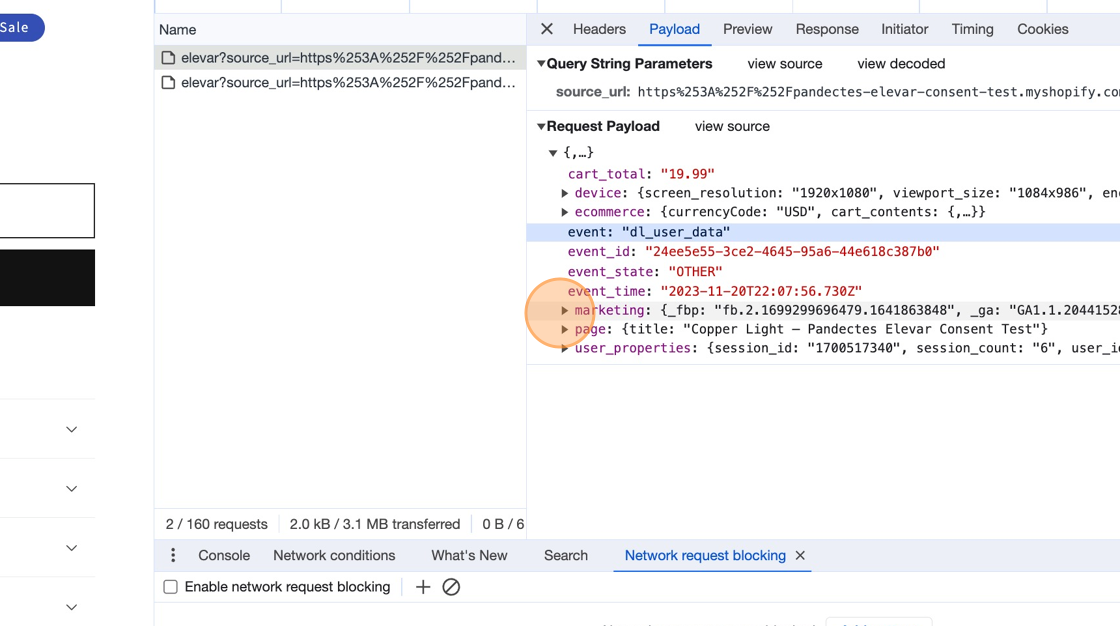Open the drawer three-dot menu
This screenshot has width=1120, height=626.
(x=173, y=555)
